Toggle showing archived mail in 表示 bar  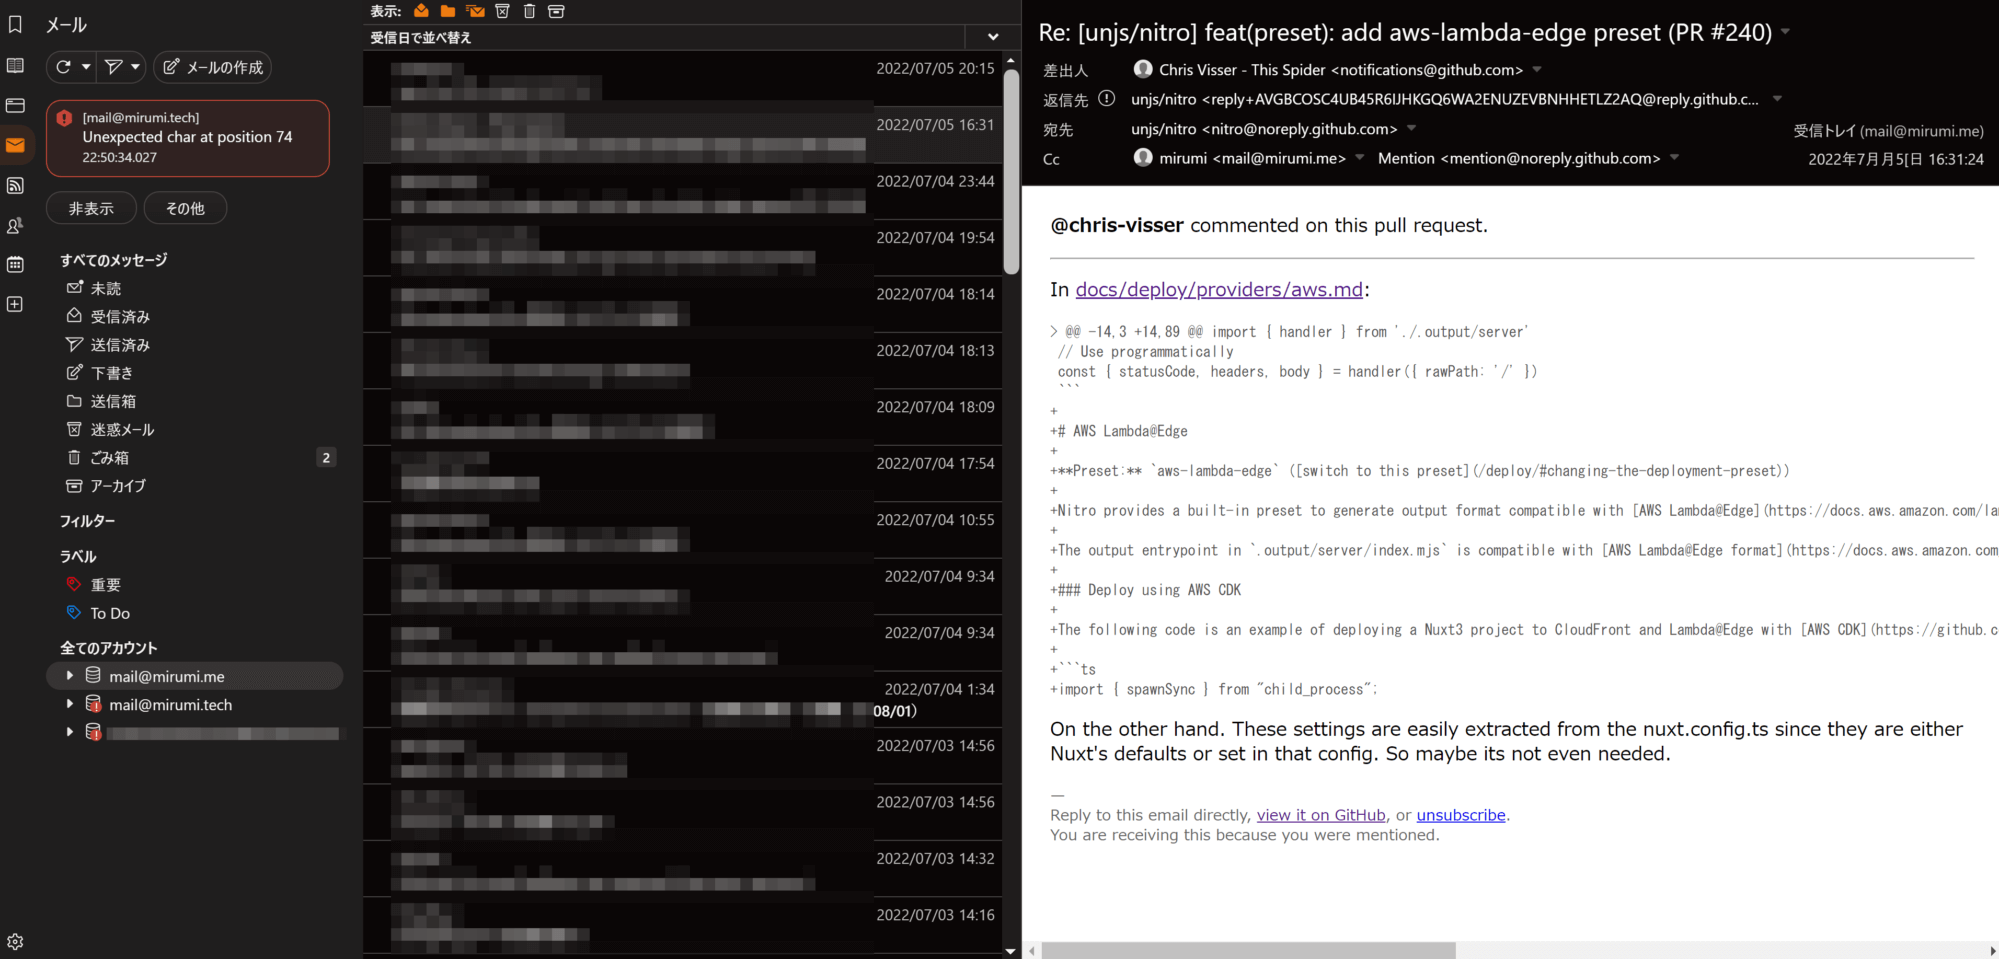coord(556,11)
